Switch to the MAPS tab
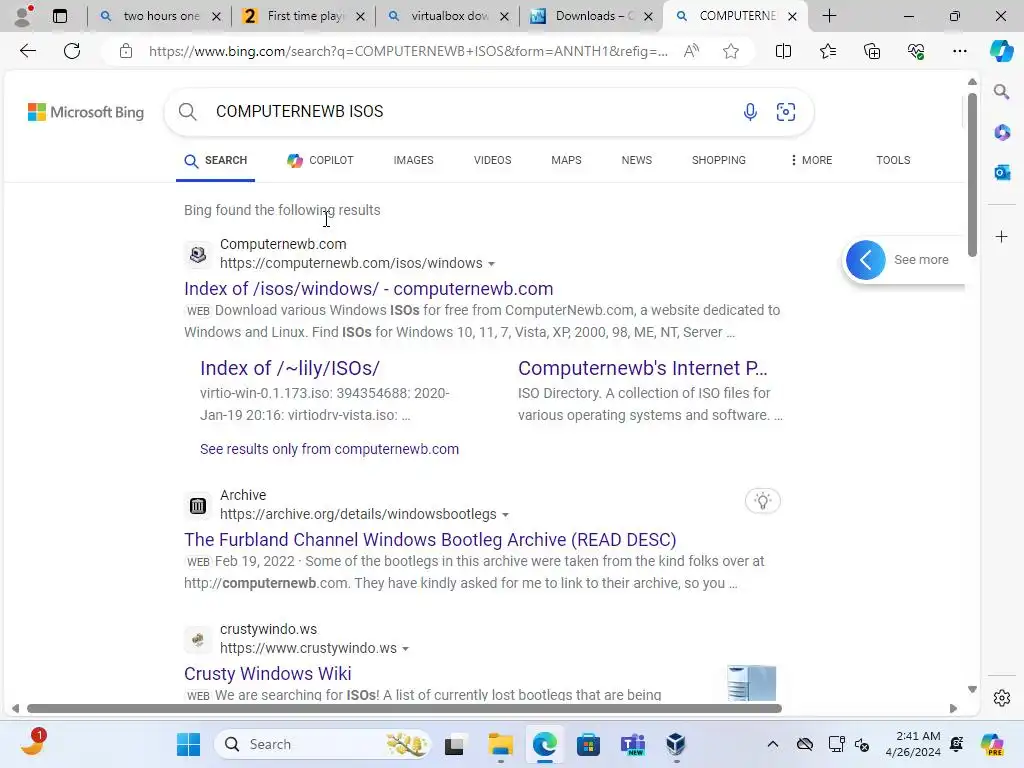 coord(566,160)
